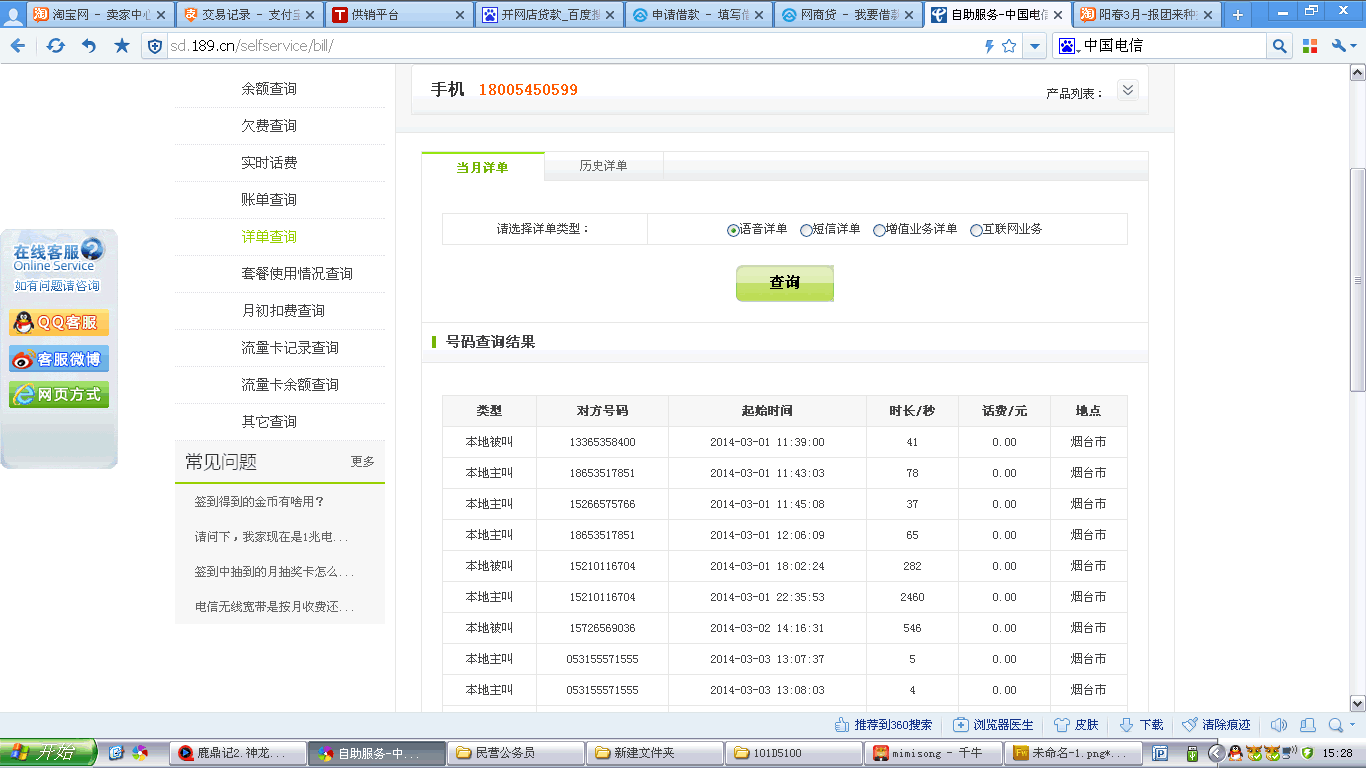Click the bookmark star in toolbar

click(x=122, y=46)
